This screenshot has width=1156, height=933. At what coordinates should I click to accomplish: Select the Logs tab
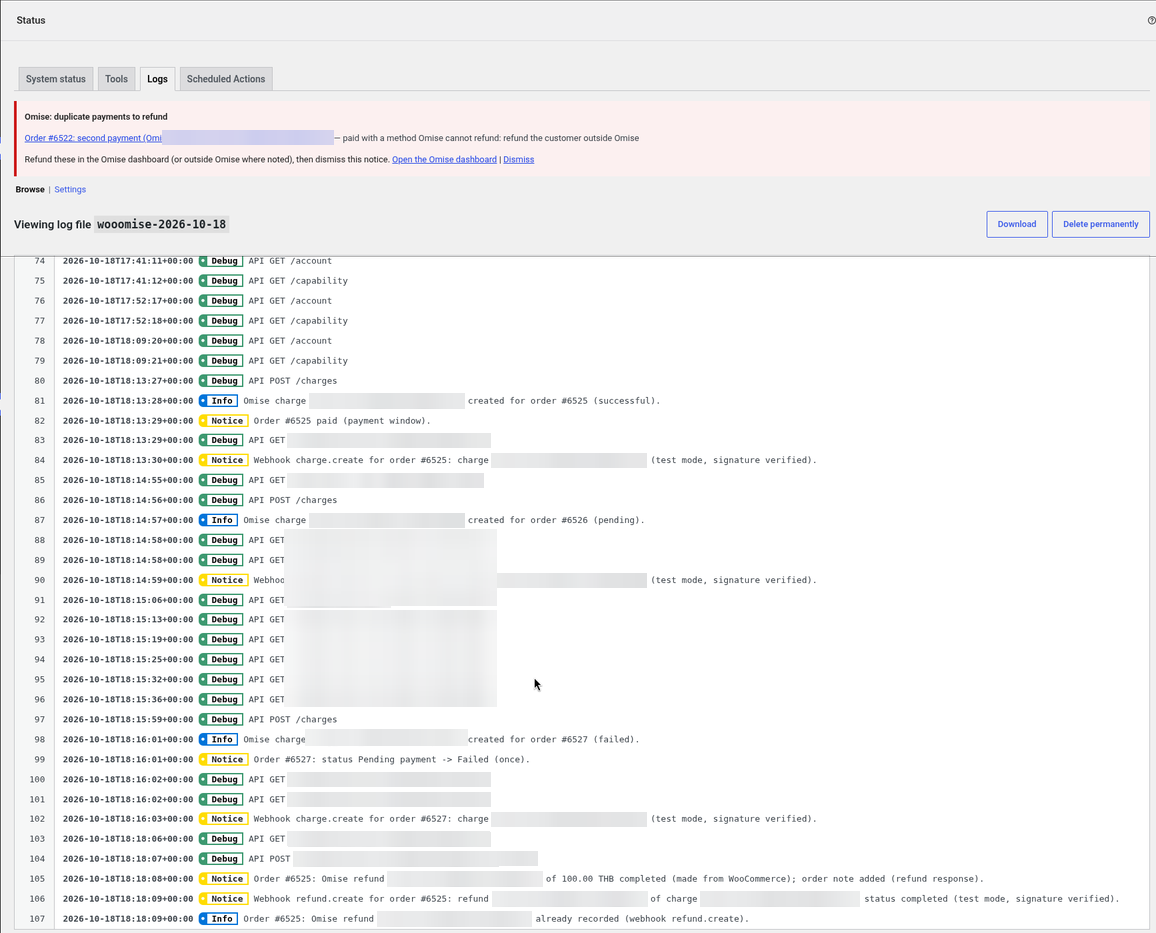point(157,79)
